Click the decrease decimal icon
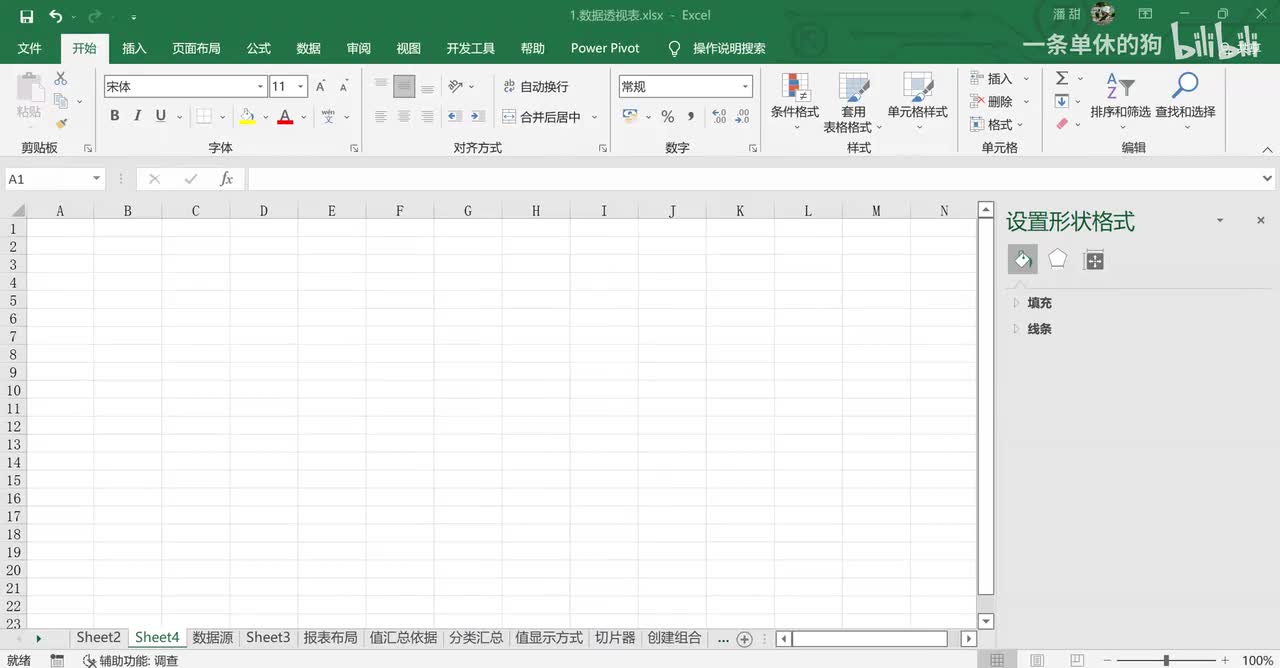 click(x=742, y=117)
